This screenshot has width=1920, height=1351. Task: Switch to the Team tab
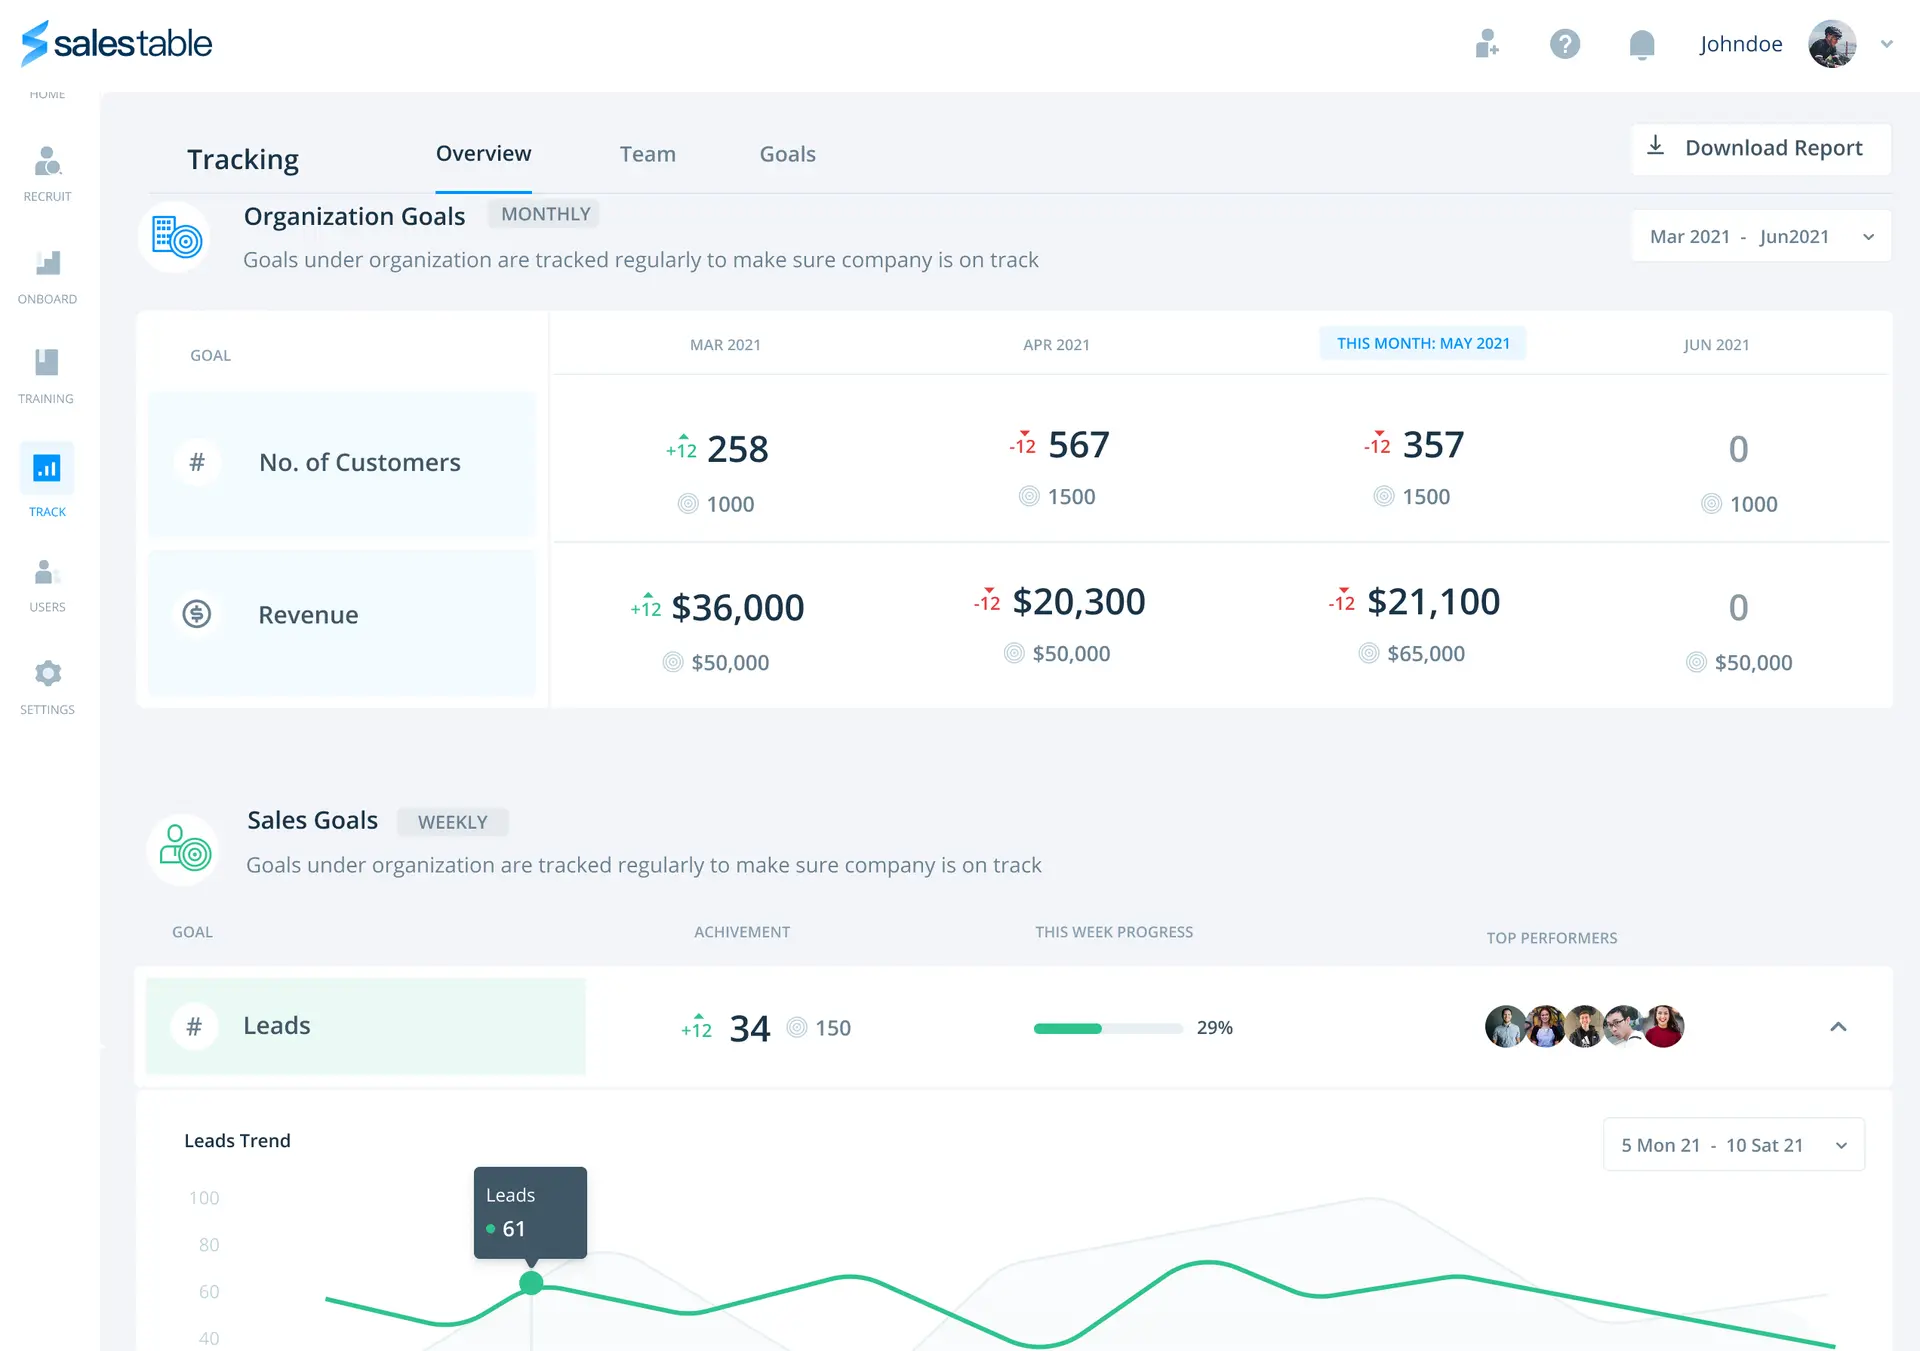click(647, 154)
